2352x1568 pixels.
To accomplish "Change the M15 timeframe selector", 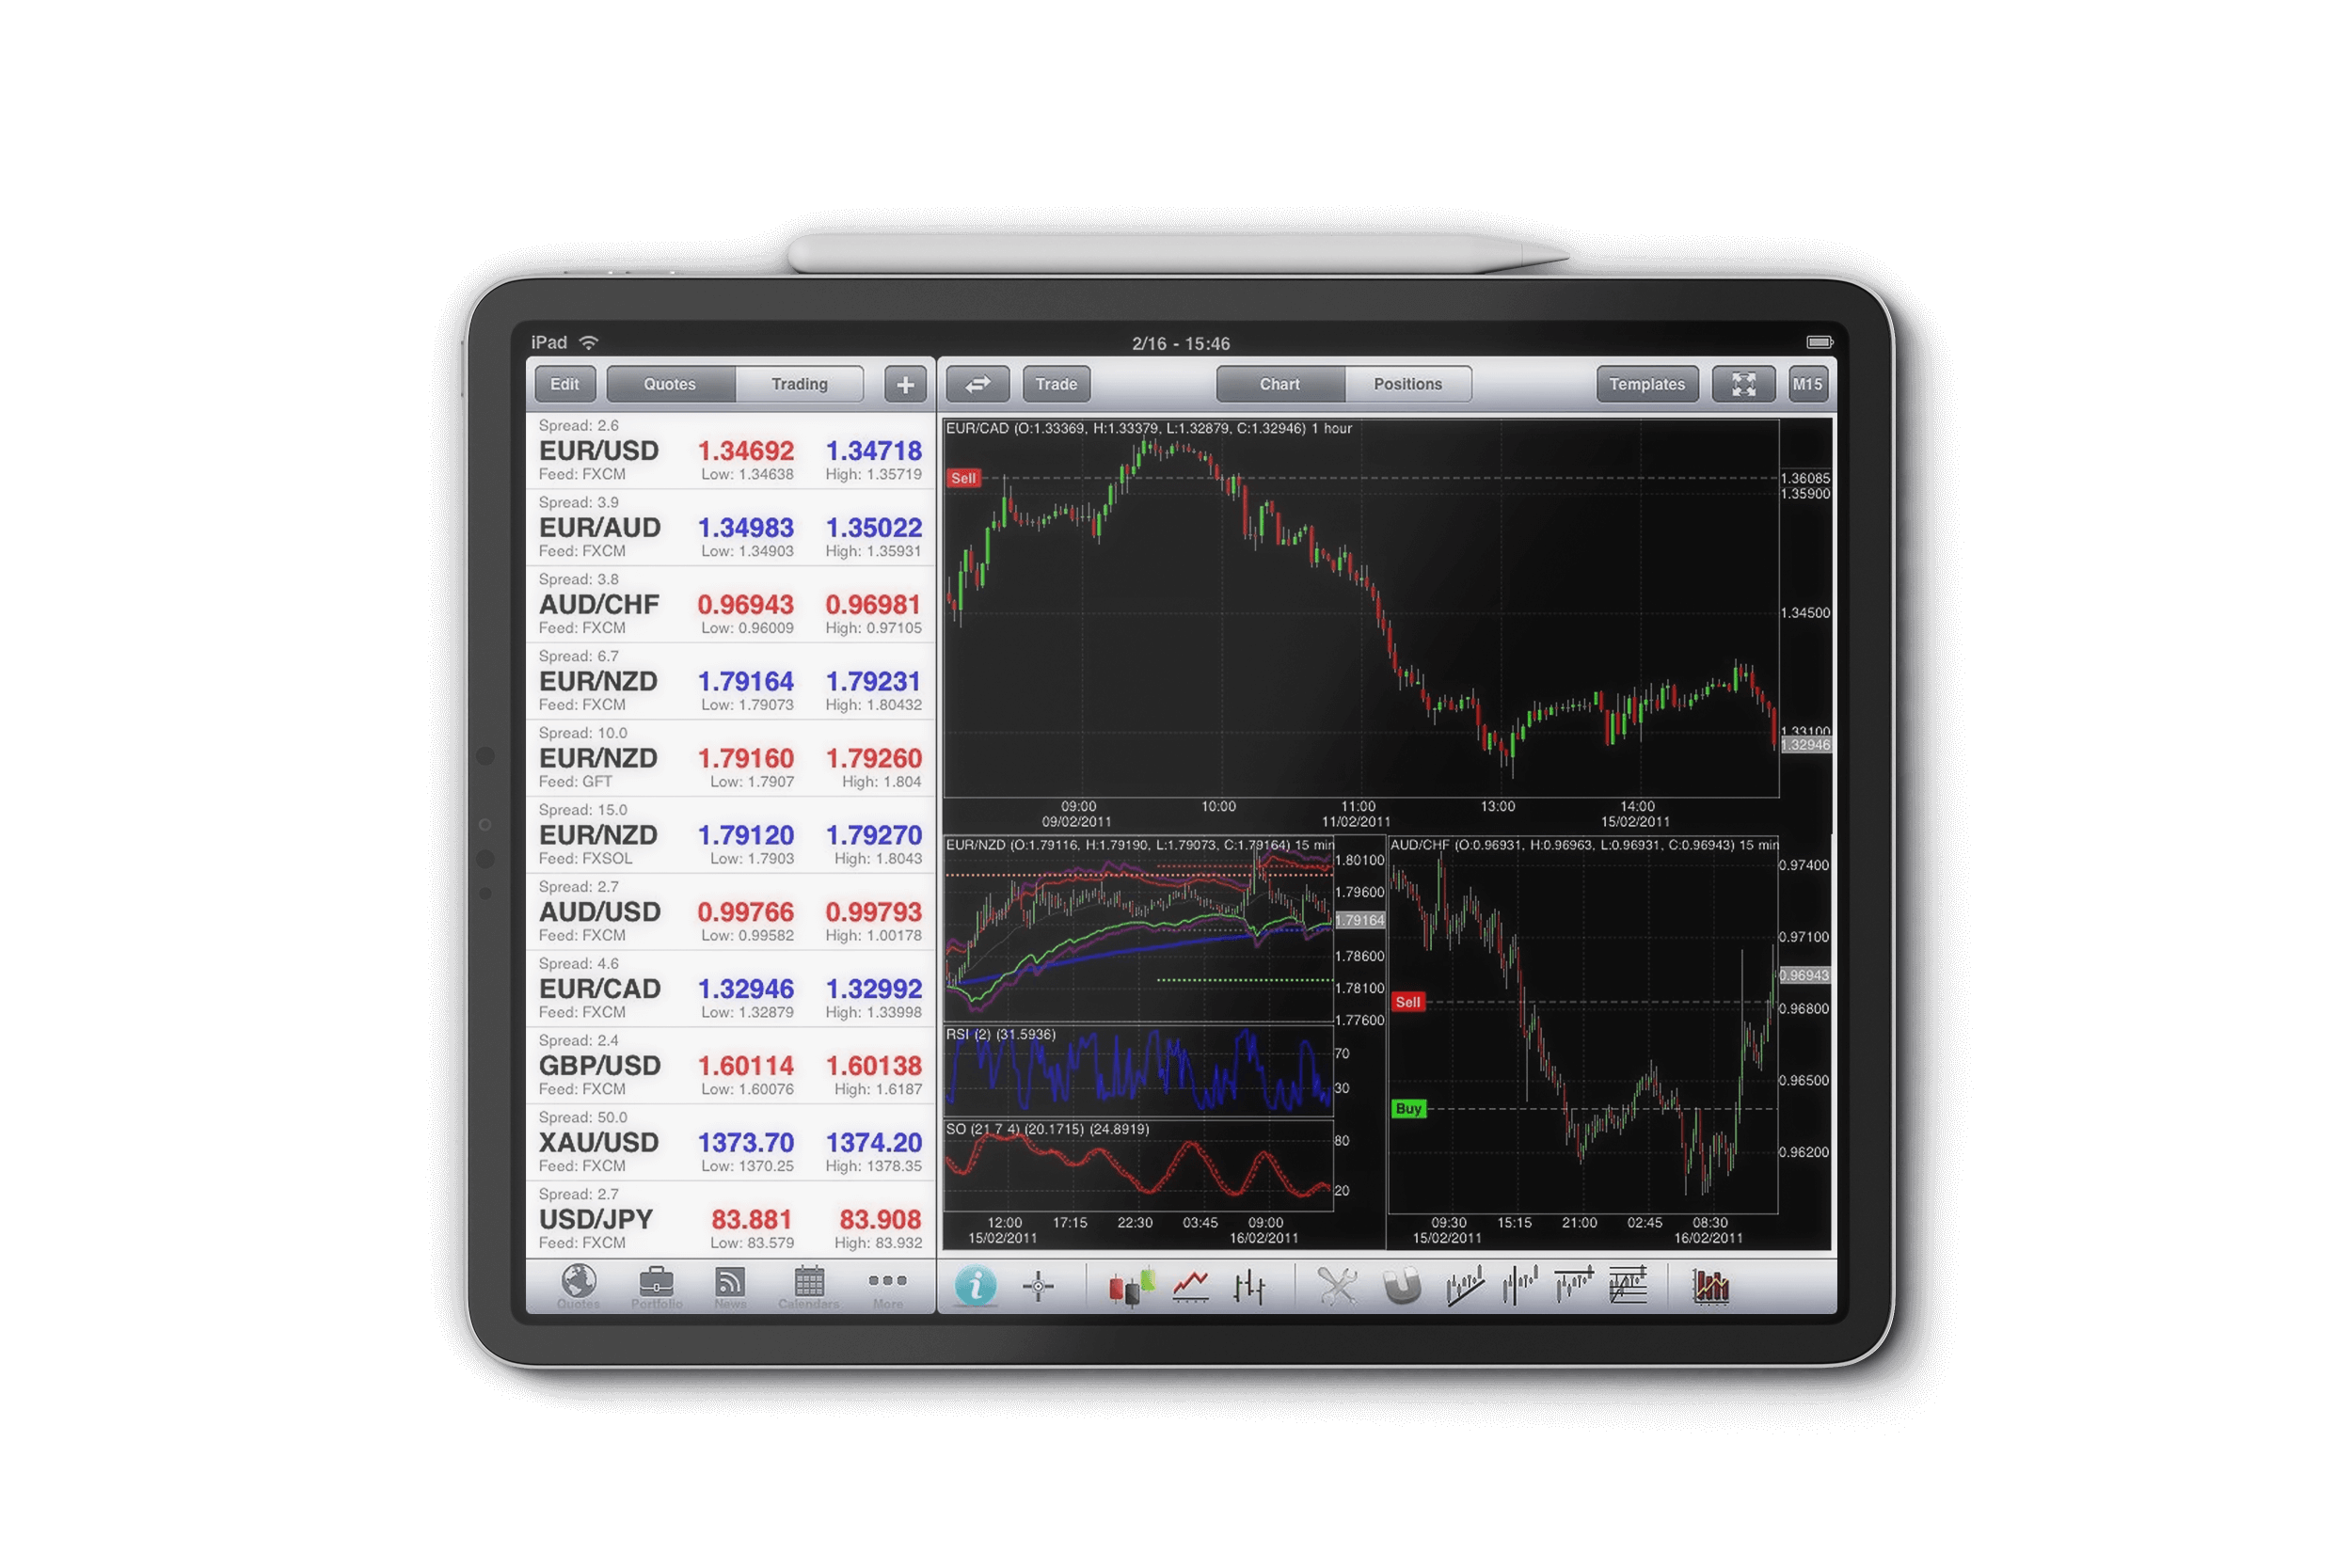I will tap(1807, 384).
